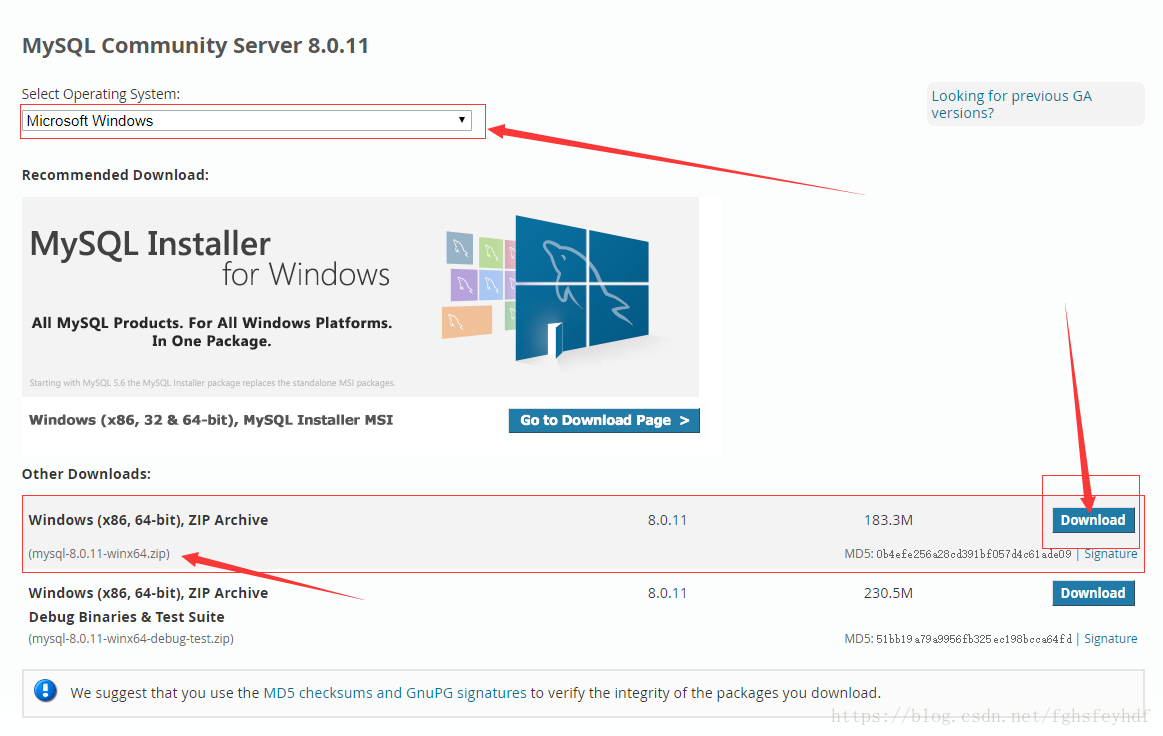
Task: Open Signature link for mysql-8.0.11-winx64.zip
Action: (1110, 554)
